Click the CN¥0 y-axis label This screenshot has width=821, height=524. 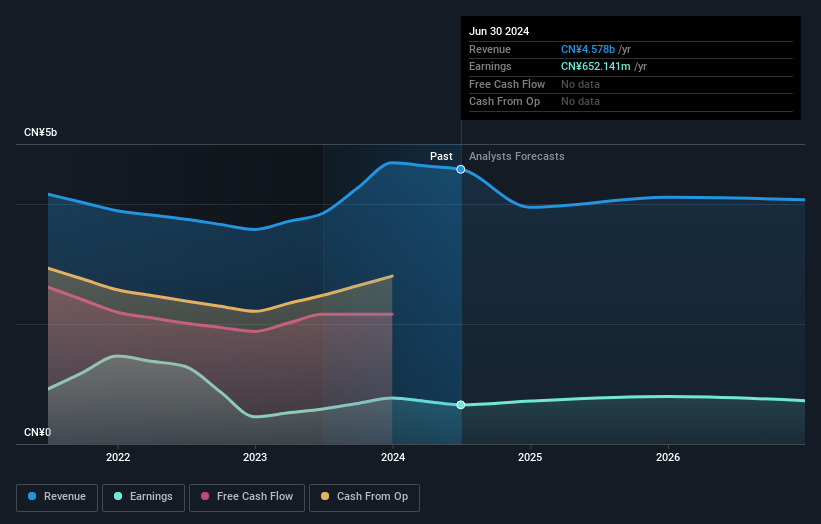click(38, 432)
